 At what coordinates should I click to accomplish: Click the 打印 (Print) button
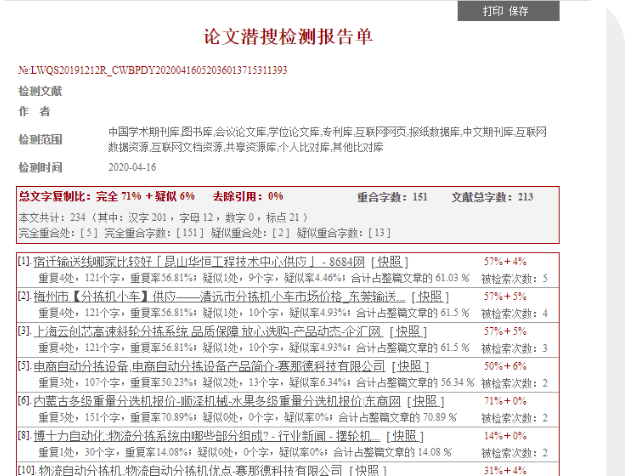coord(493,11)
